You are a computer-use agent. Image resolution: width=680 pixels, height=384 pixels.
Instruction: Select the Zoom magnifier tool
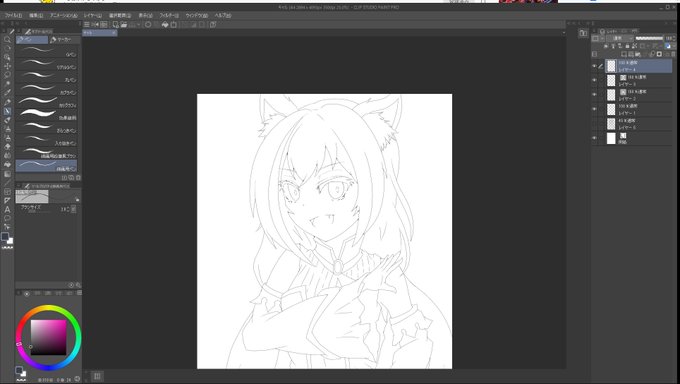(7, 39)
